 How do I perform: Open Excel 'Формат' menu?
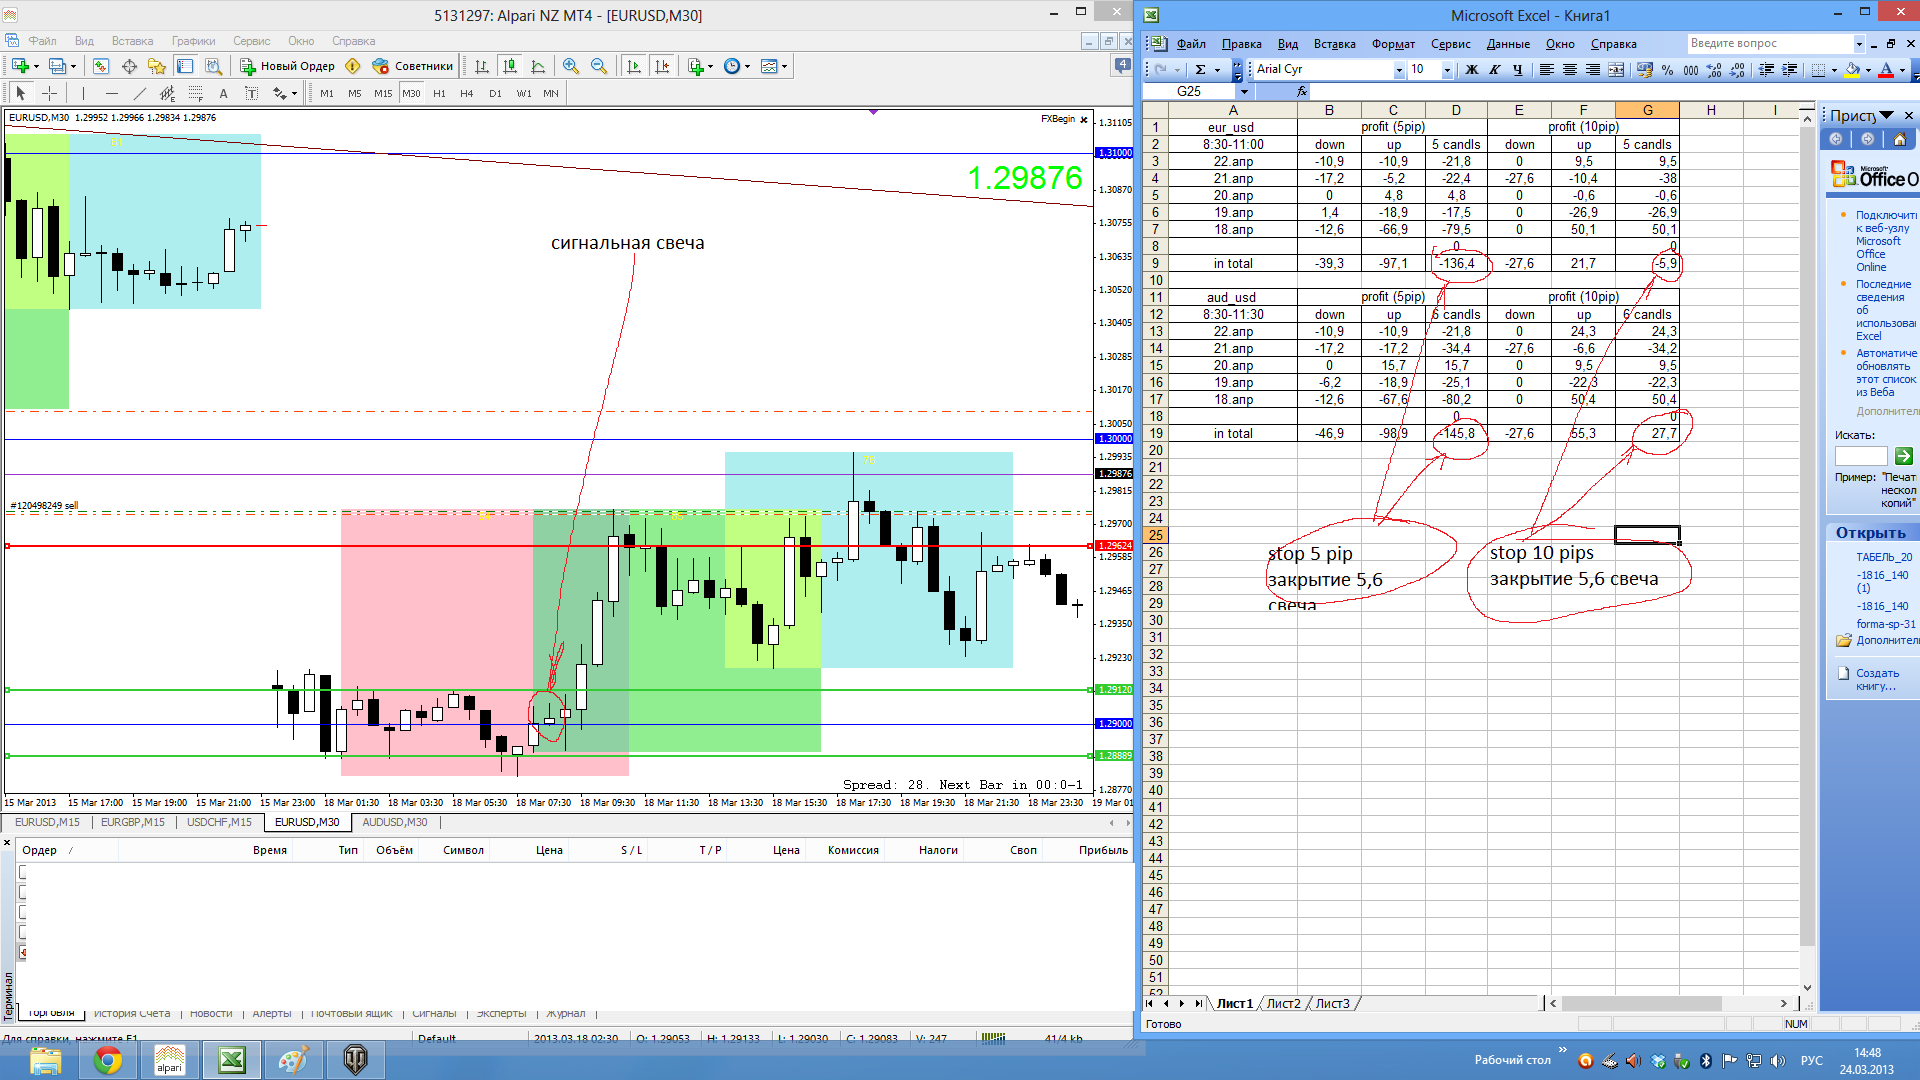click(x=1393, y=43)
